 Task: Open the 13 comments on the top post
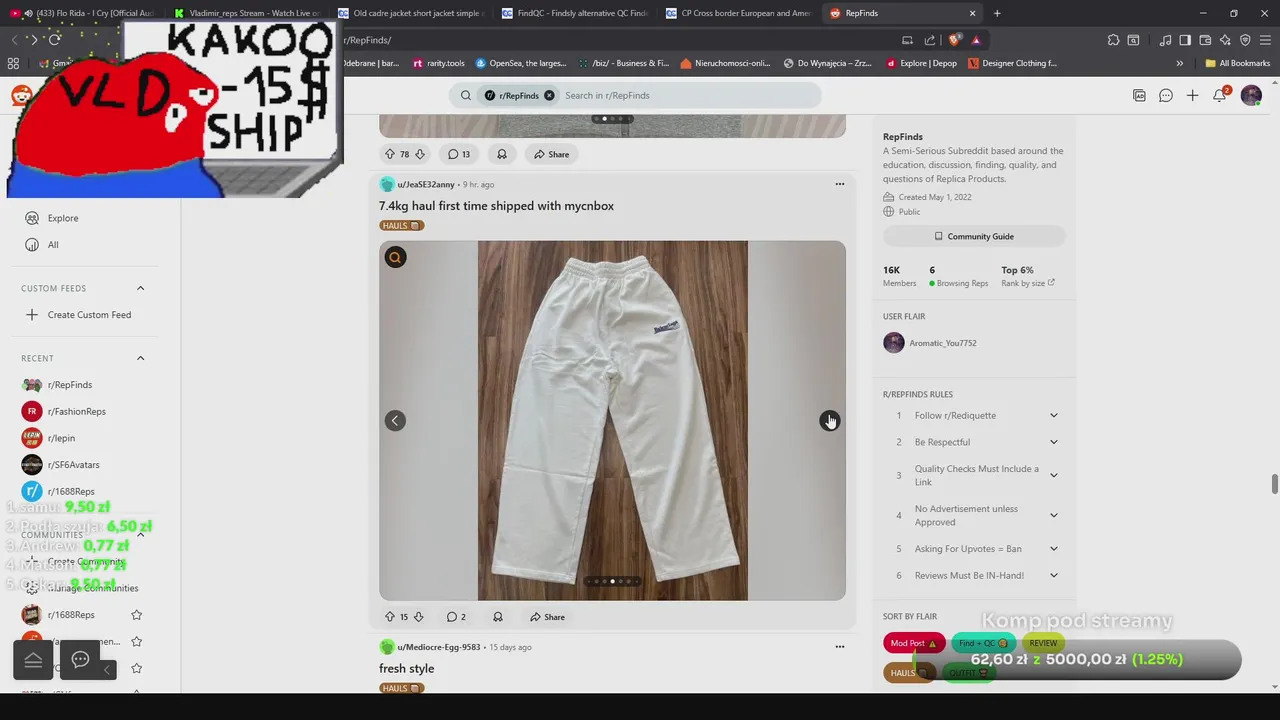point(459,154)
